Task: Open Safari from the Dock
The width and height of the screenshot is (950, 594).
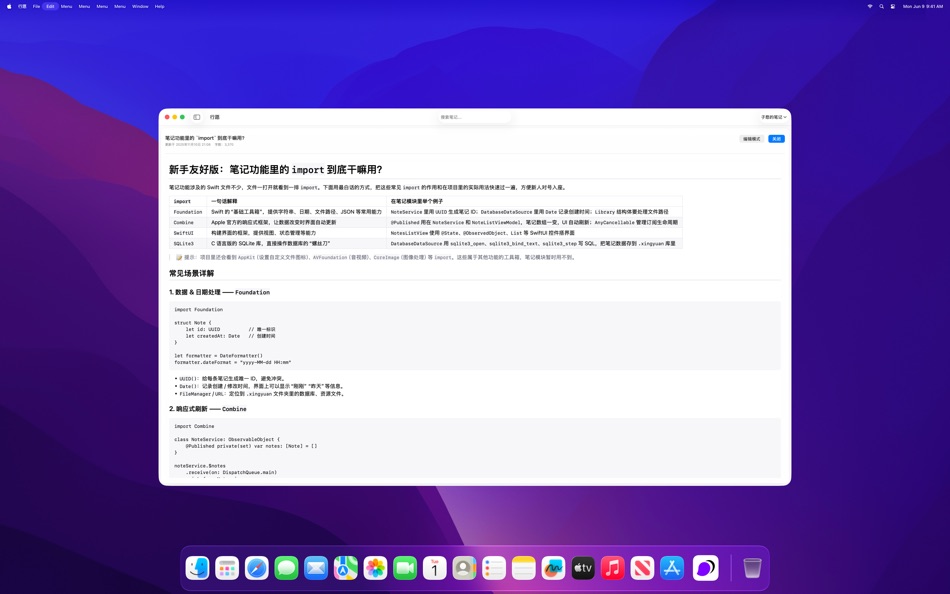Action: click(x=255, y=568)
